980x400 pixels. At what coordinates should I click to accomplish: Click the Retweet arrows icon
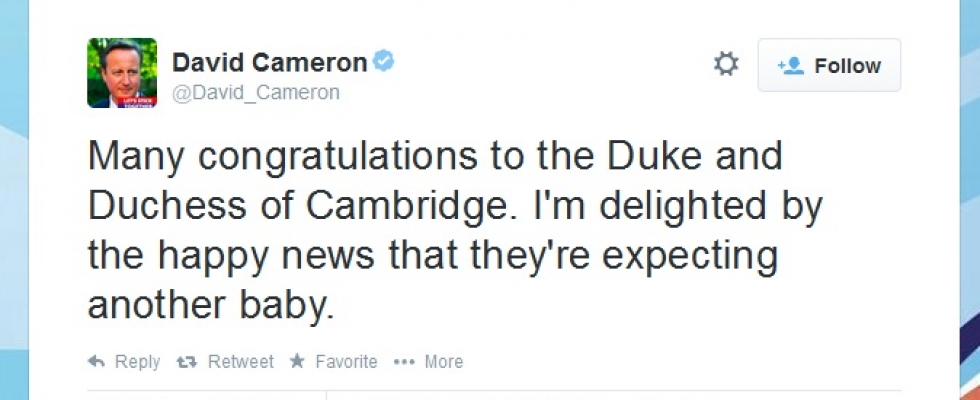(x=186, y=362)
